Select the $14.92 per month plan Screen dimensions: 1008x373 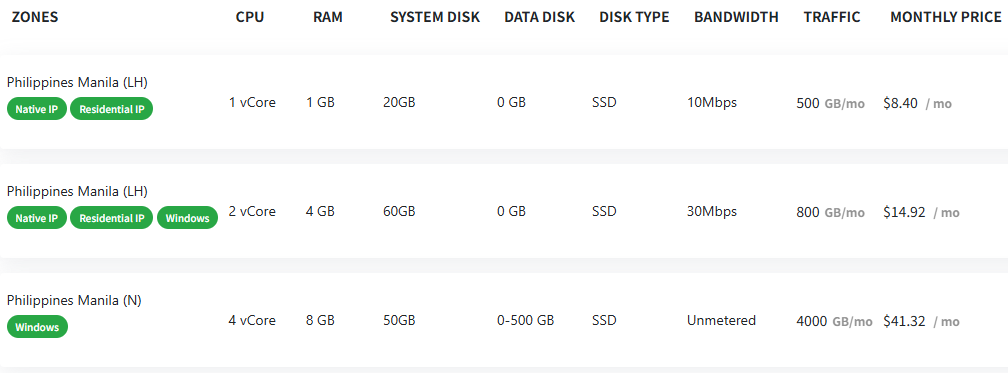(x=504, y=211)
